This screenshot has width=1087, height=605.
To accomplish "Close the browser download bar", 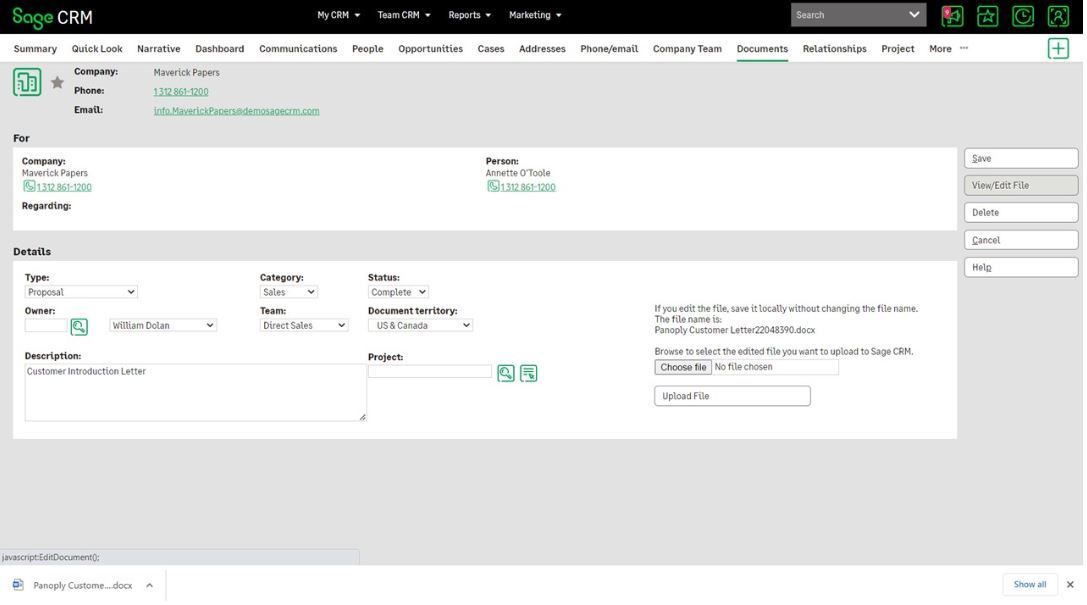I will [x=1070, y=585].
